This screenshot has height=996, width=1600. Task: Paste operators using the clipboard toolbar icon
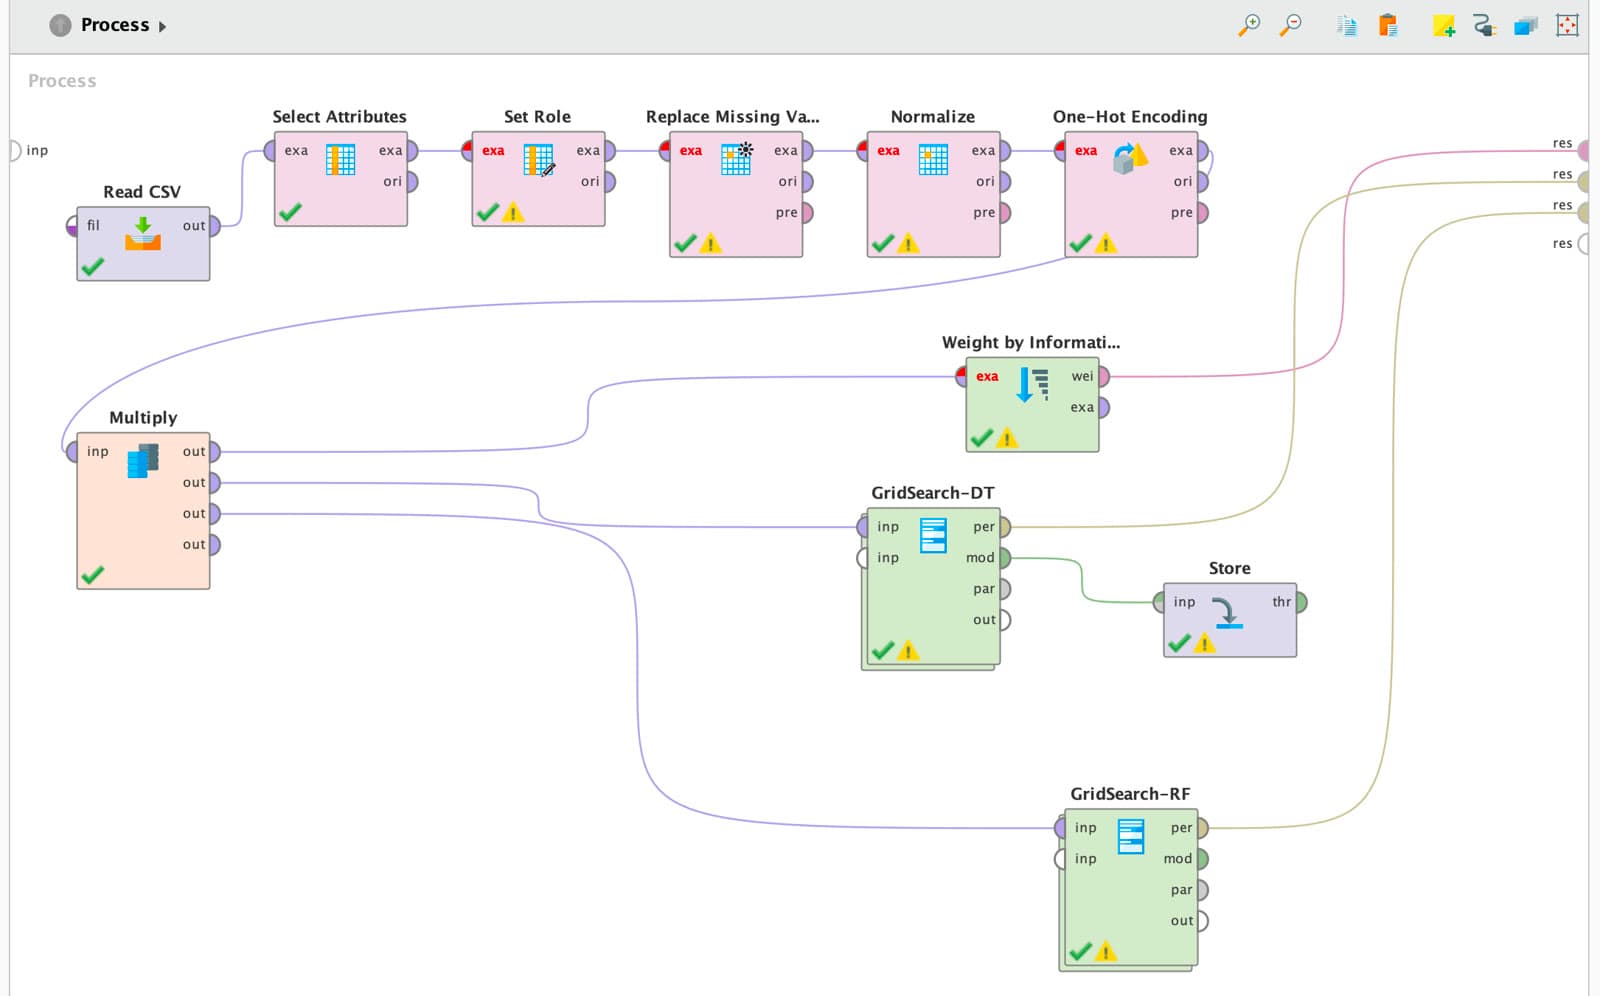pyautogui.click(x=1388, y=25)
